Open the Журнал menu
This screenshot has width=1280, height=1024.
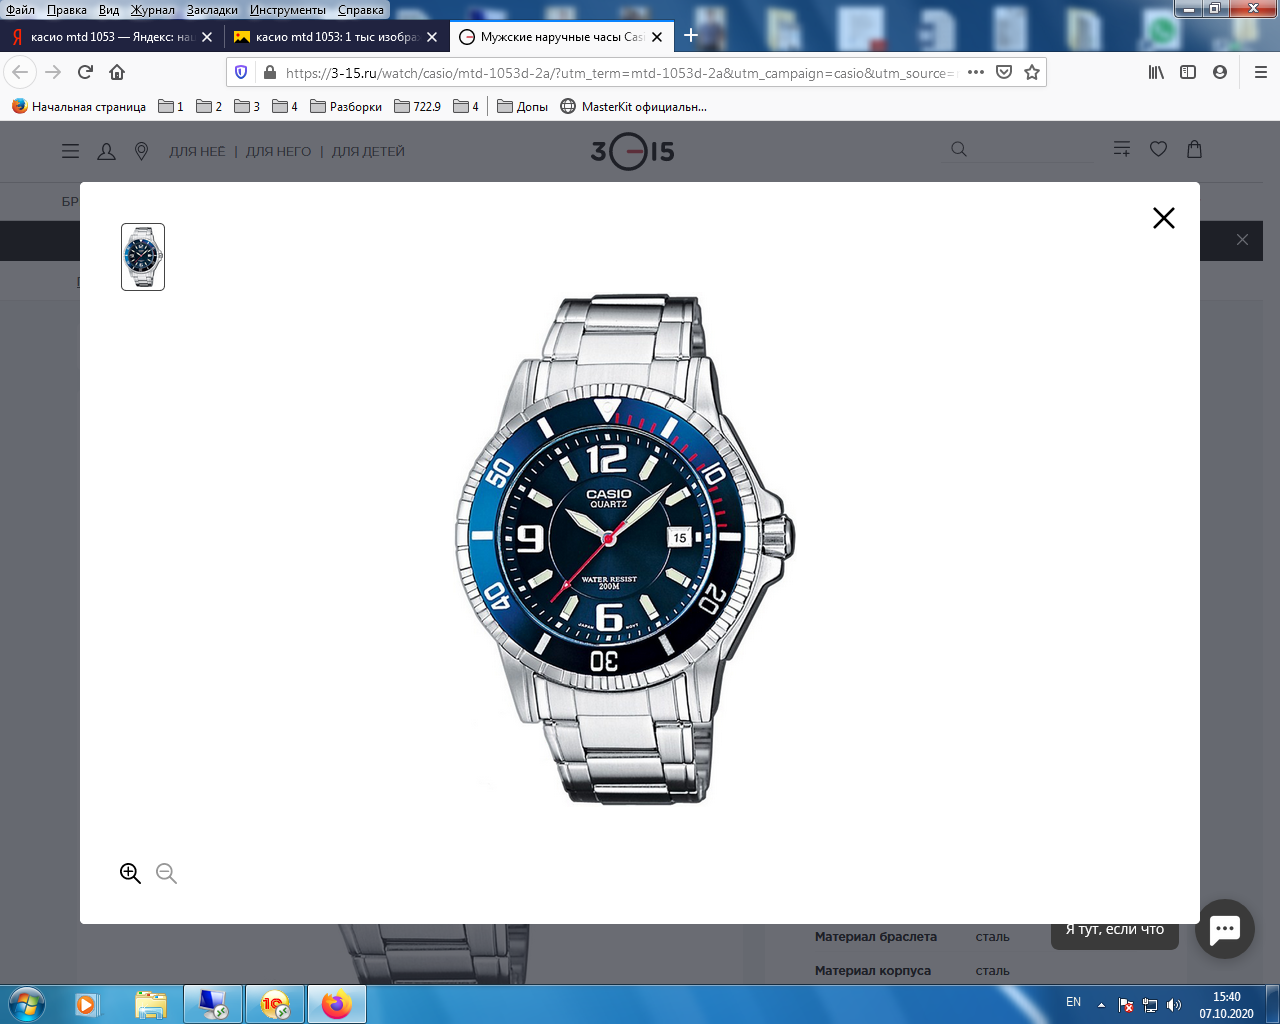[152, 10]
